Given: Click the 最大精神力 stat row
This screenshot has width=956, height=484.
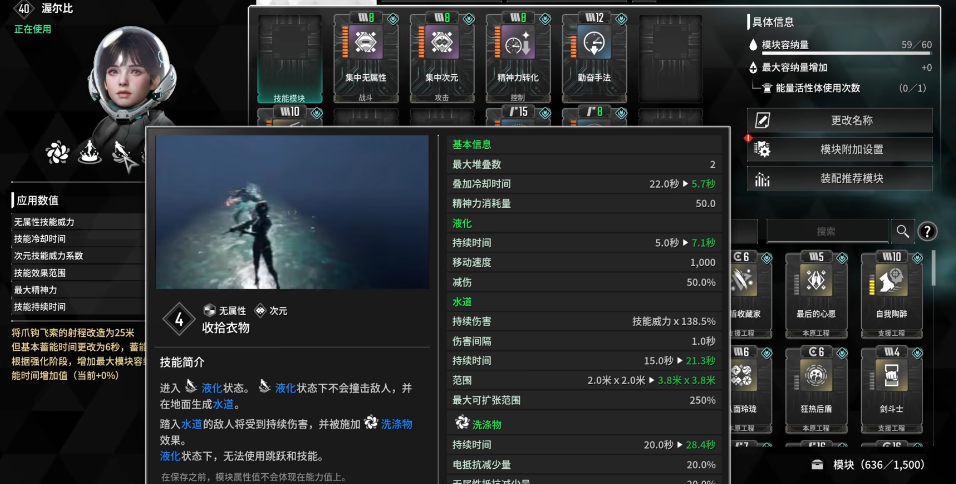Looking at the screenshot, I should coord(77,290).
